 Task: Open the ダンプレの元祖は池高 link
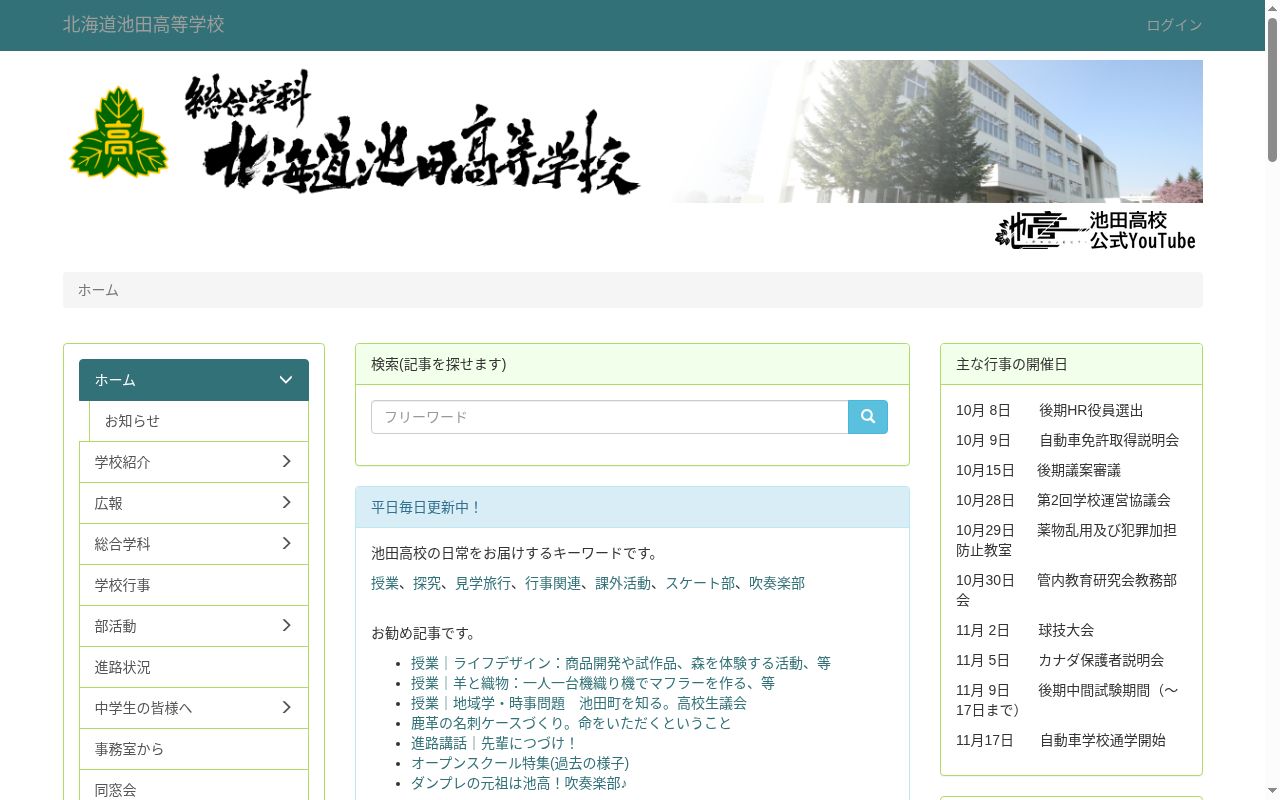click(x=519, y=783)
